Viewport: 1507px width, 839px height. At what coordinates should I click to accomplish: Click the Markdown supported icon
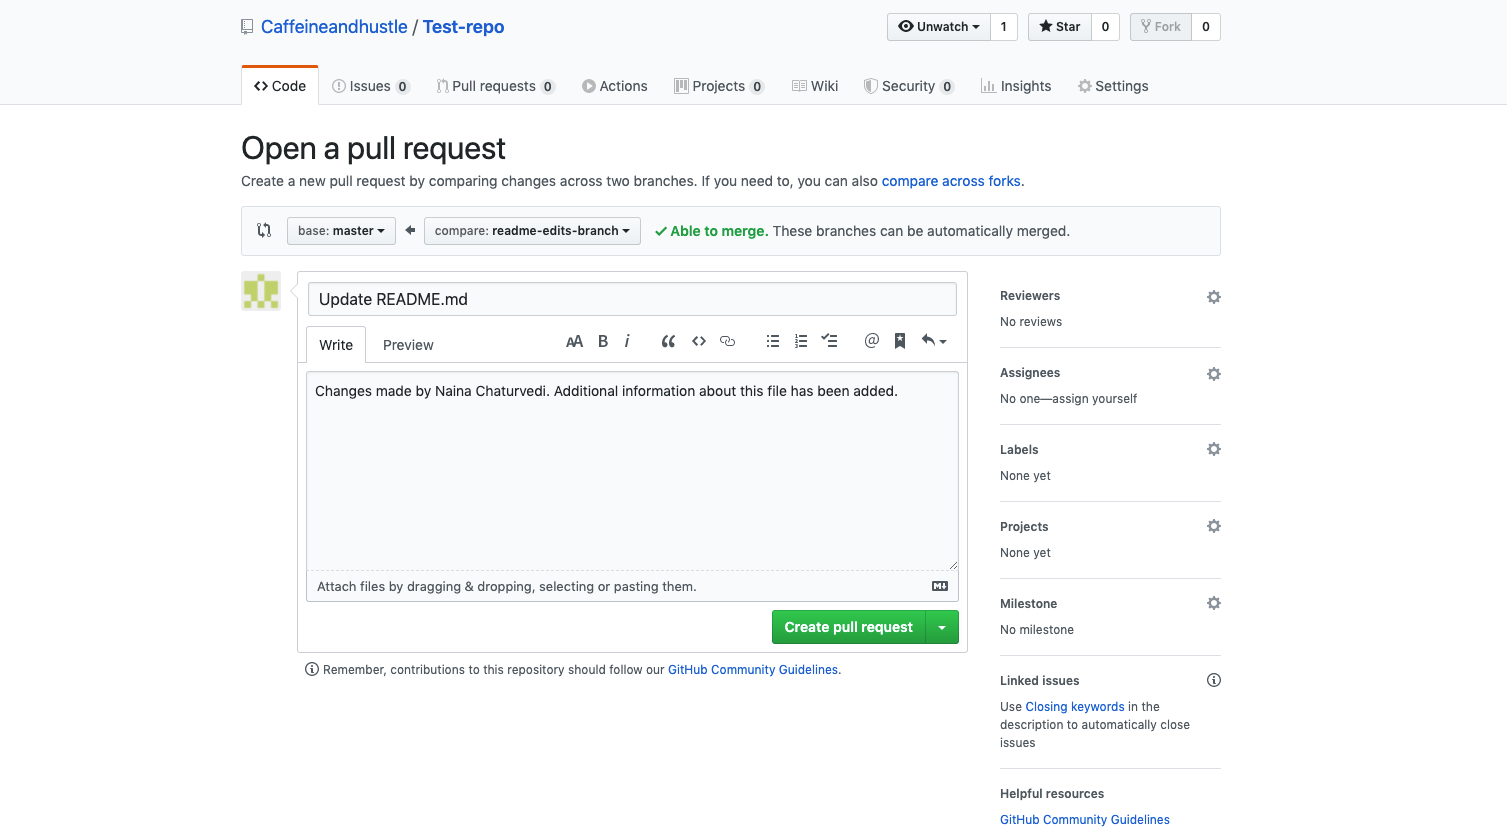[940, 586]
